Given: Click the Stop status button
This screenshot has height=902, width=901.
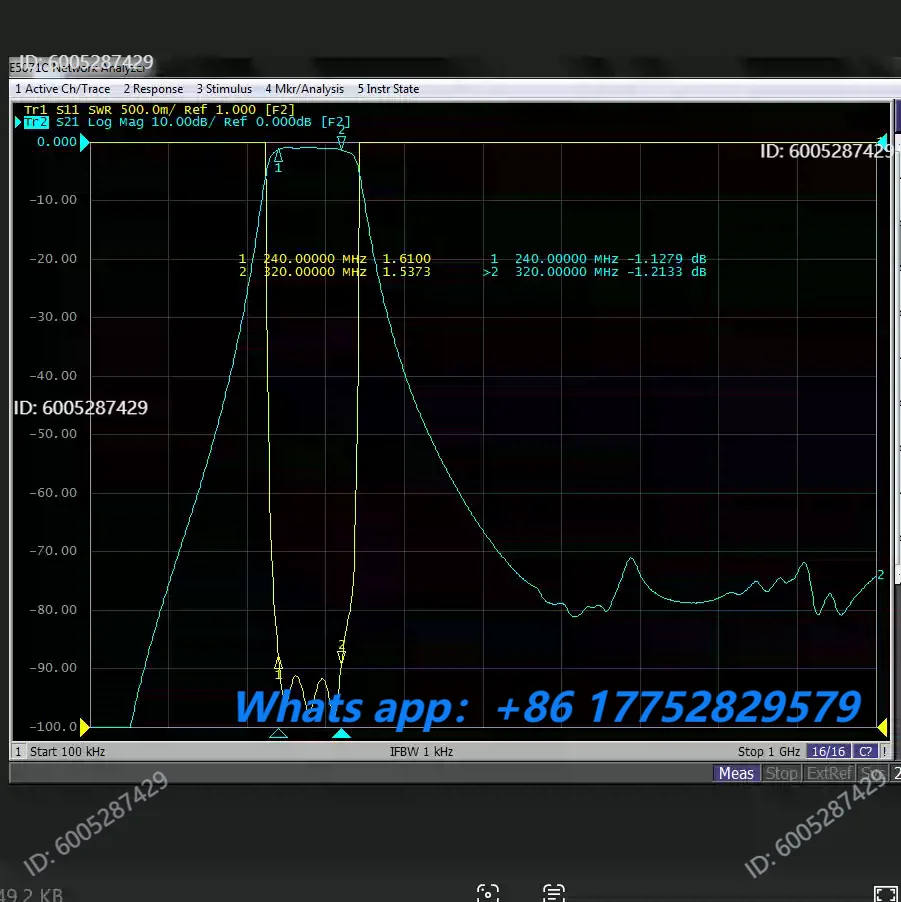Looking at the screenshot, I should tap(781, 773).
